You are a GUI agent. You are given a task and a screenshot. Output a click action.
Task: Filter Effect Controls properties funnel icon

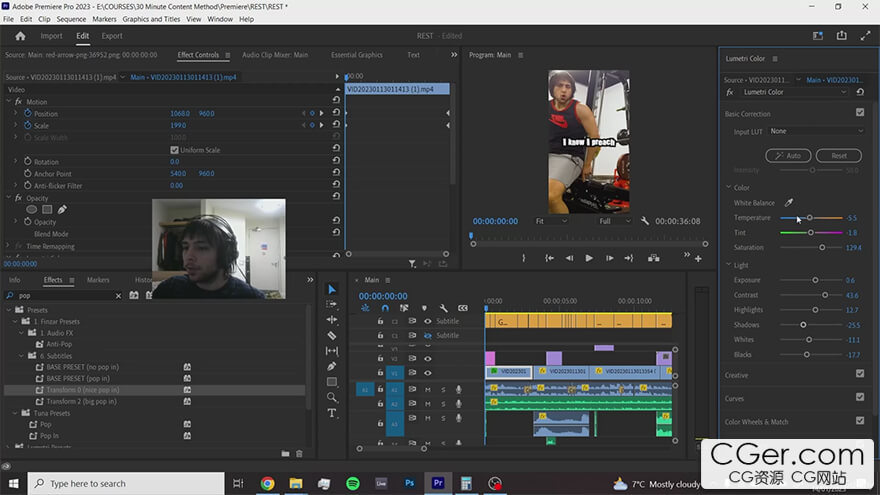tap(412, 264)
